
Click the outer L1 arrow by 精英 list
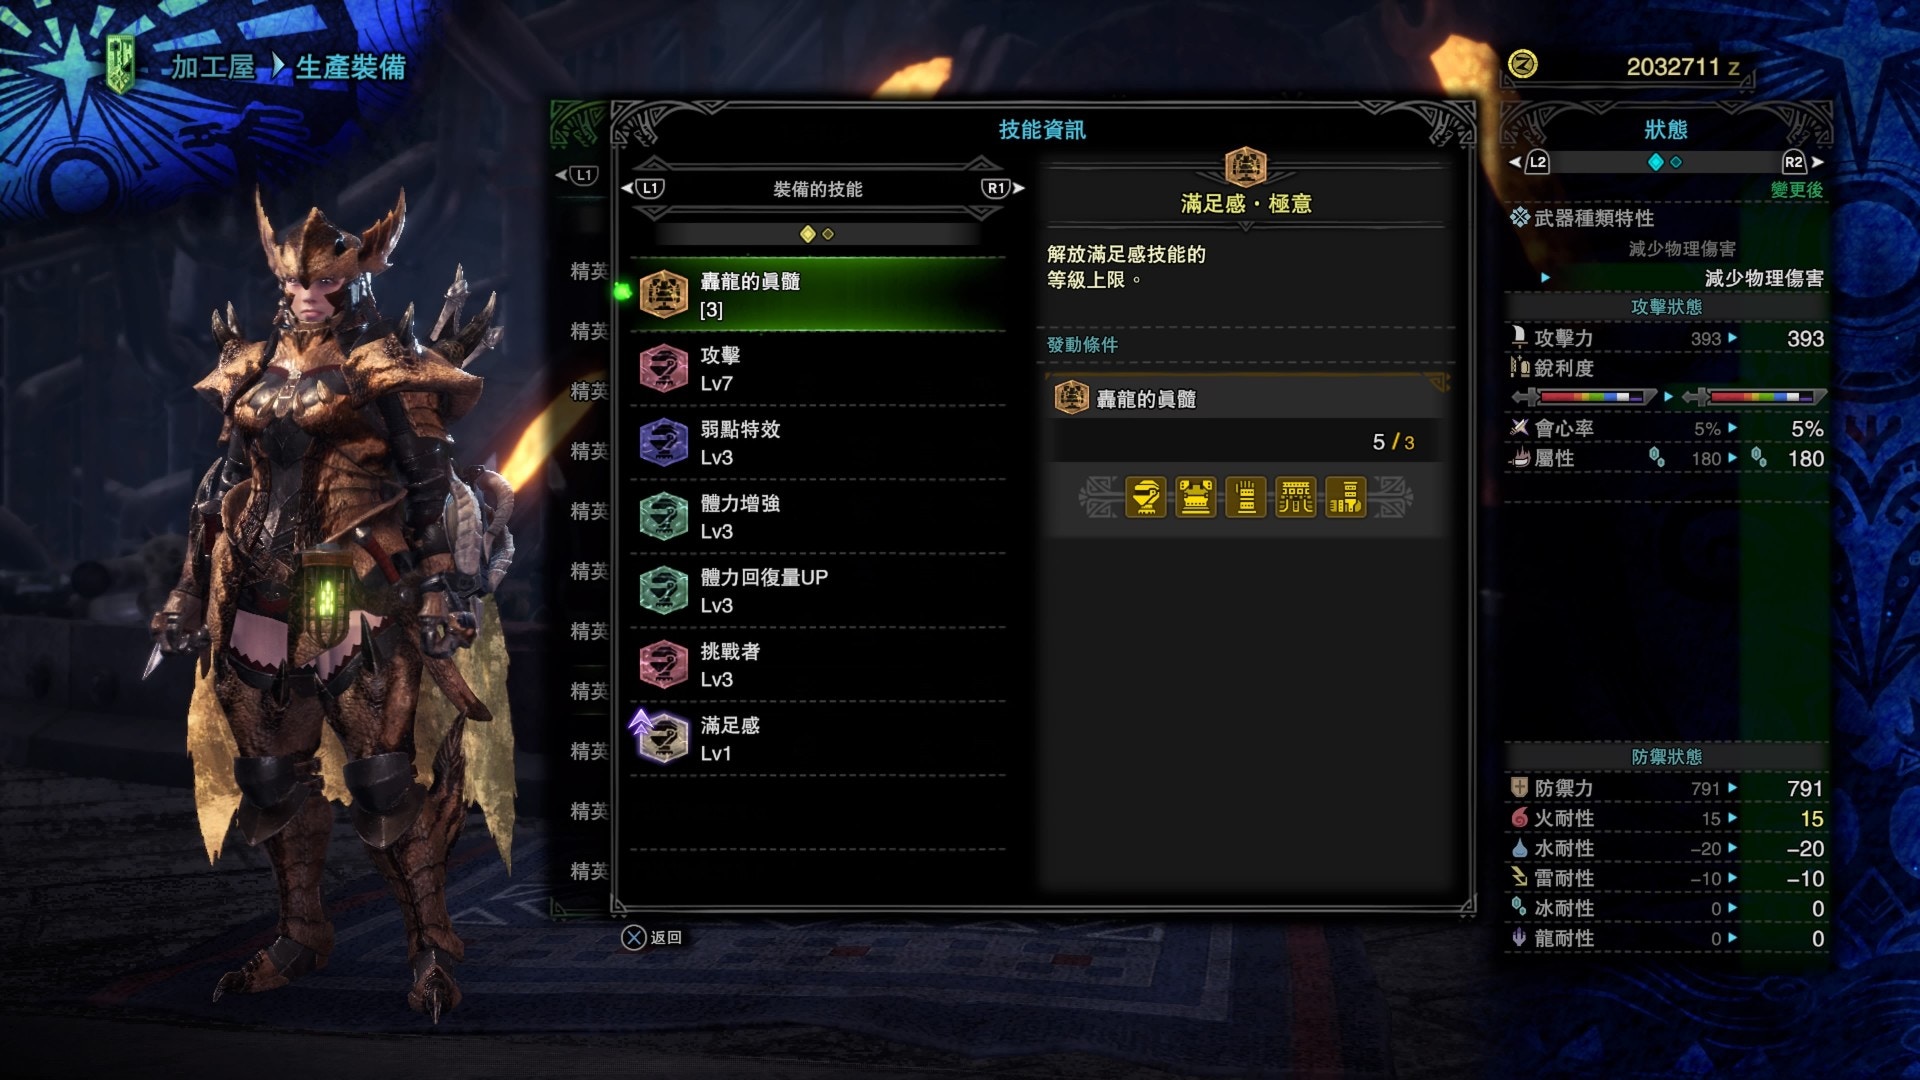tap(577, 175)
